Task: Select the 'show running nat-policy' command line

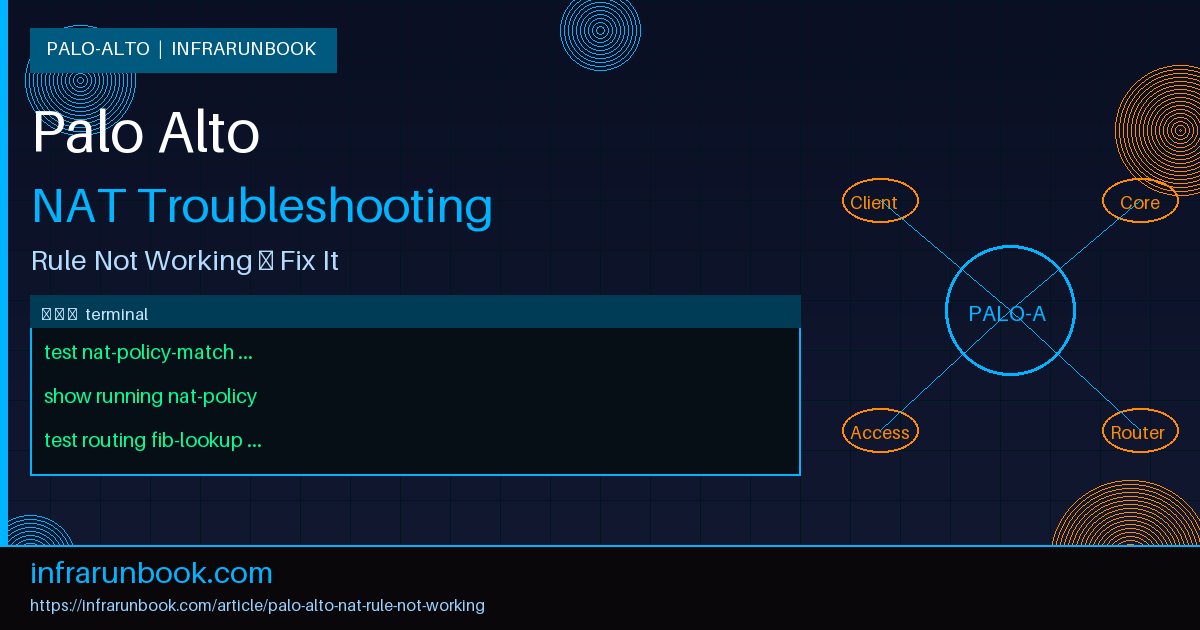Action: tap(150, 396)
